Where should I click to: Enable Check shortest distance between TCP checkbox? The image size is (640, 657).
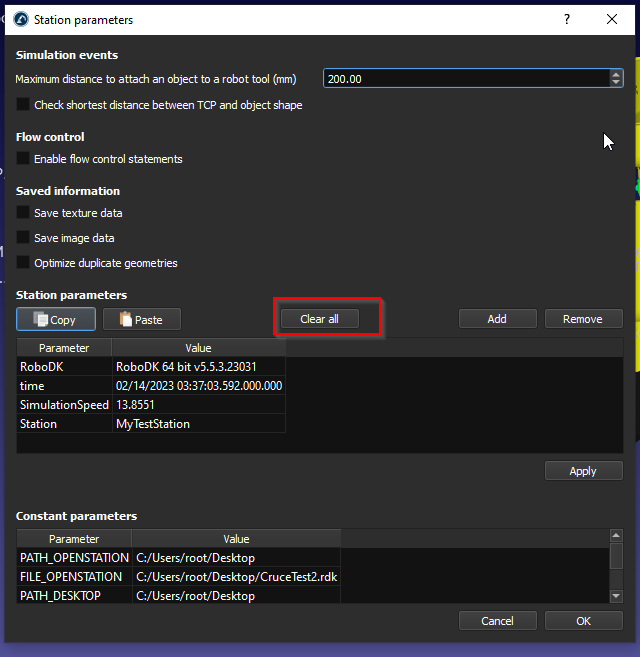point(23,105)
